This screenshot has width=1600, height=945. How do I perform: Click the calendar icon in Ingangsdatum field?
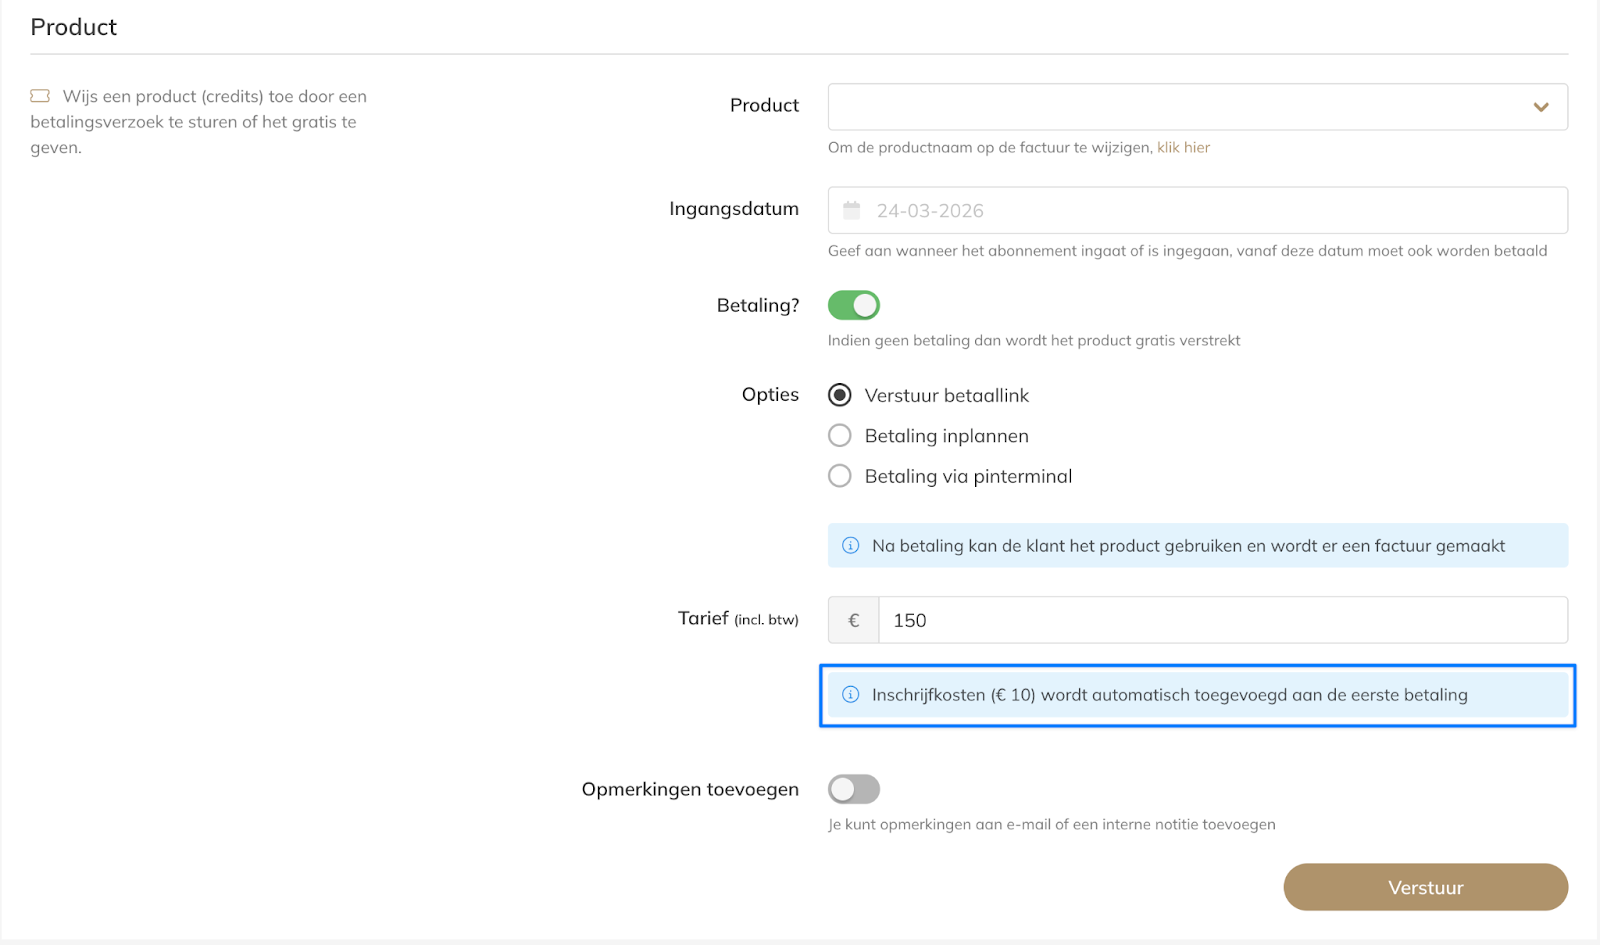(x=852, y=210)
